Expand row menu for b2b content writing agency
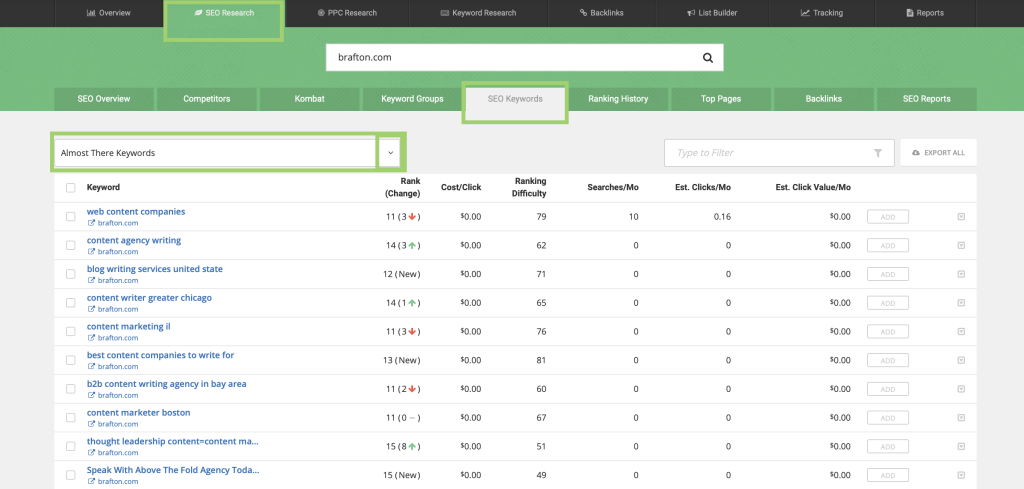1024x489 pixels. click(x=961, y=389)
